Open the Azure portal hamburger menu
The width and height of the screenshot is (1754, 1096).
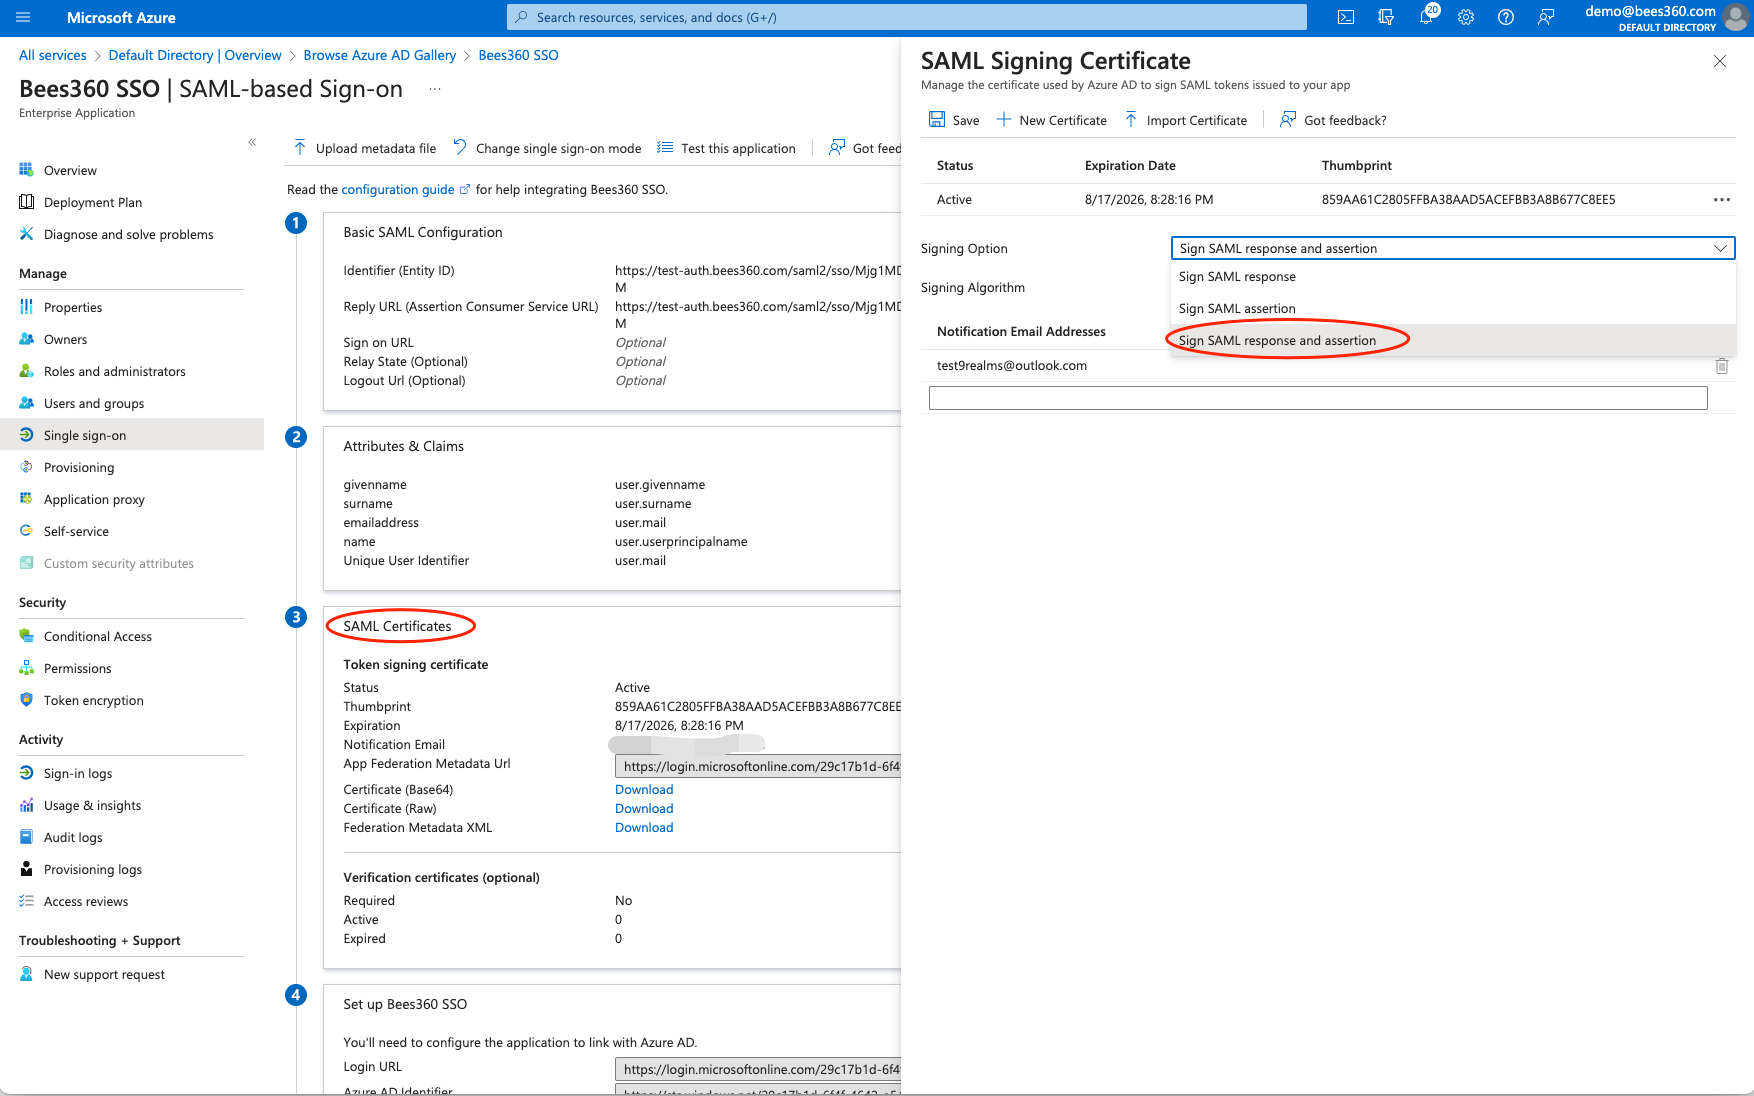tap(24, 17)
